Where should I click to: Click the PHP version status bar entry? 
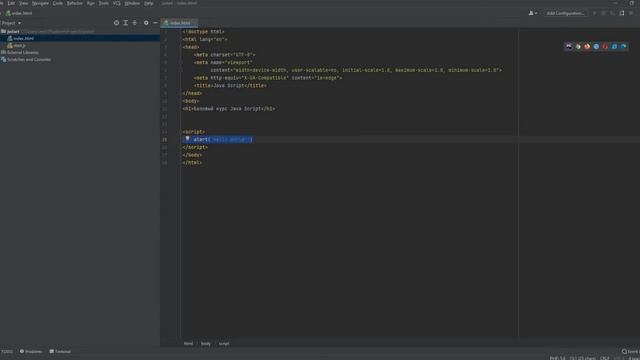557,358
